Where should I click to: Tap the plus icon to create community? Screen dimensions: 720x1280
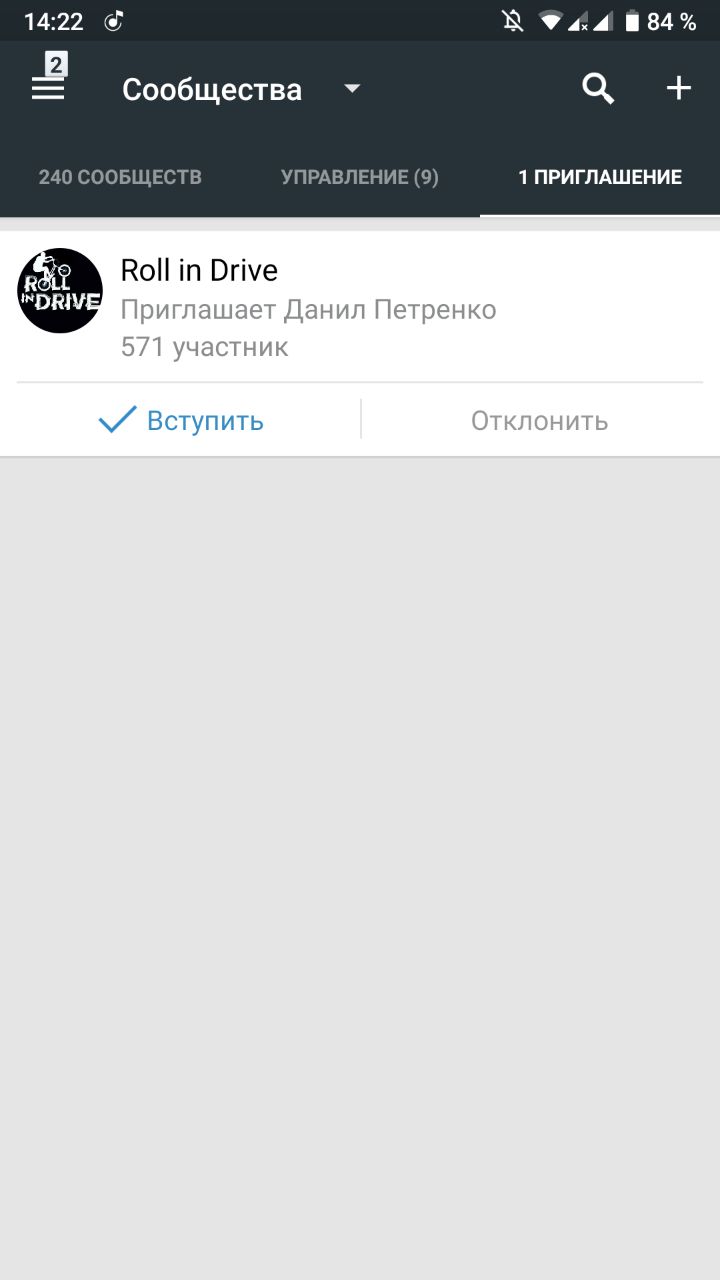(x=679, y=89)
